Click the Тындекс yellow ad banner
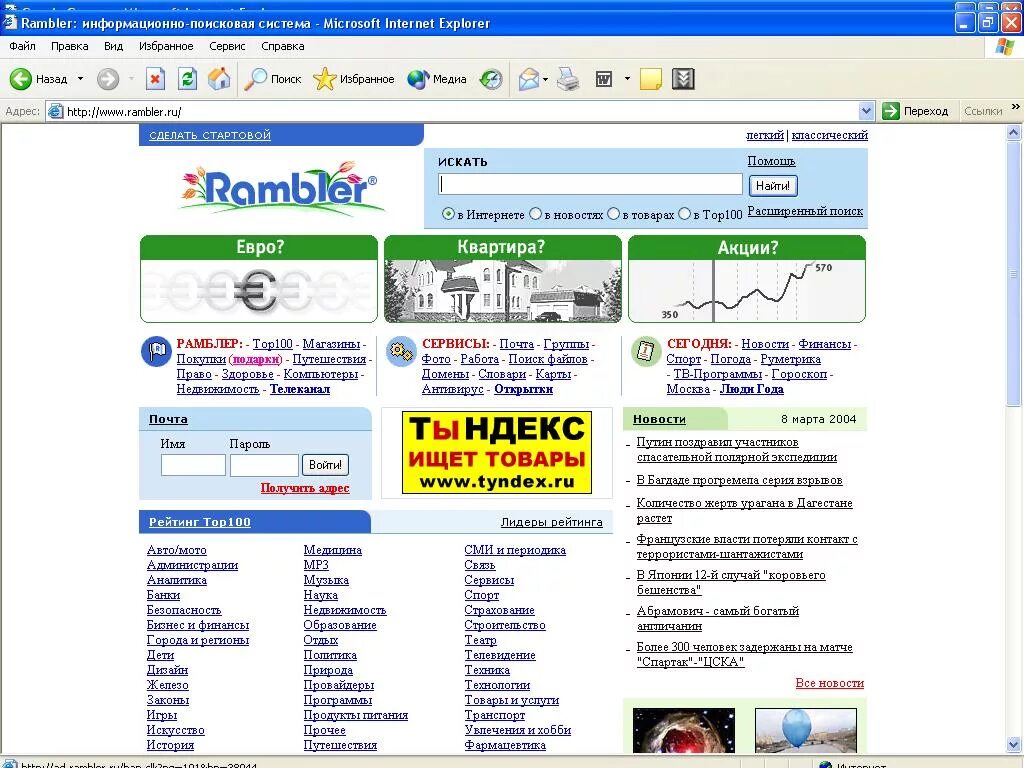This screenshot has height=768, width=1024. (497, 453)
